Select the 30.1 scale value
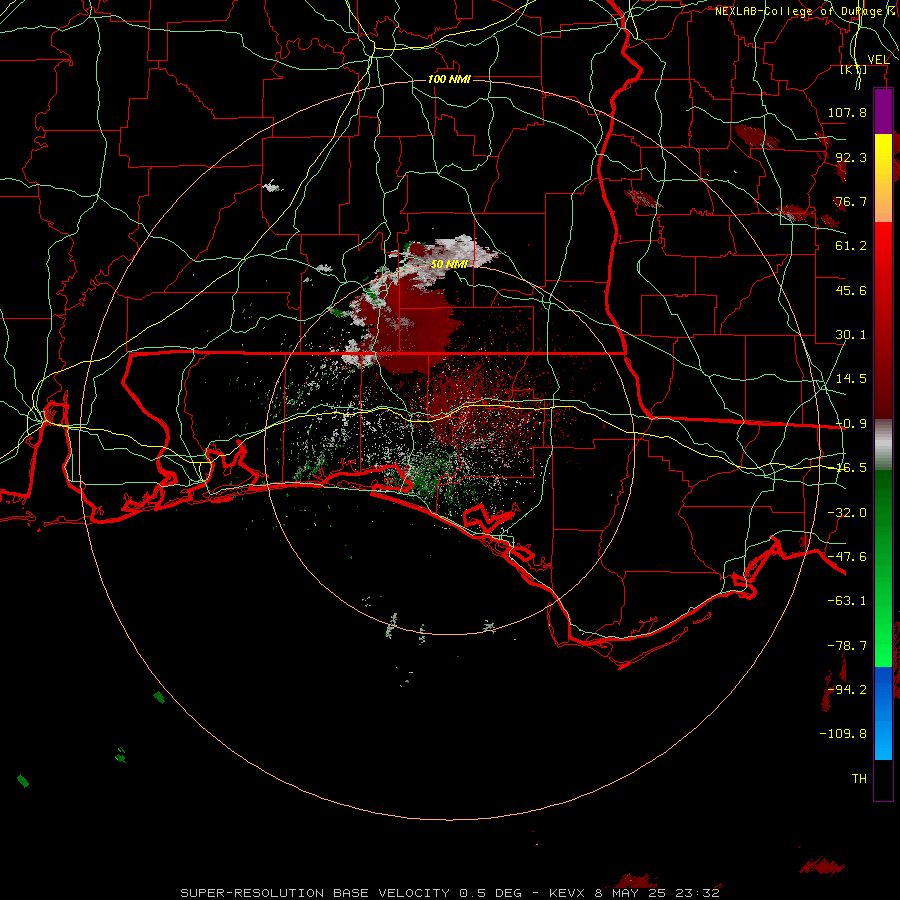Screen dimensions: 900x900 click(851, 335)
